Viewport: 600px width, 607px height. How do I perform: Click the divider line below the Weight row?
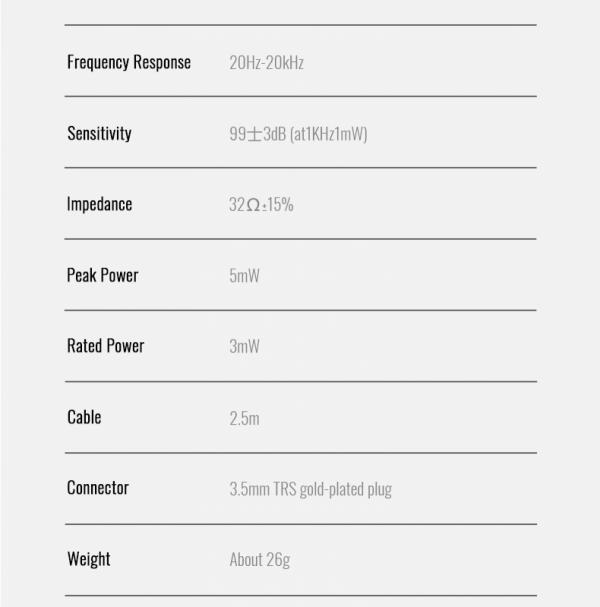[x=300, y=595]
